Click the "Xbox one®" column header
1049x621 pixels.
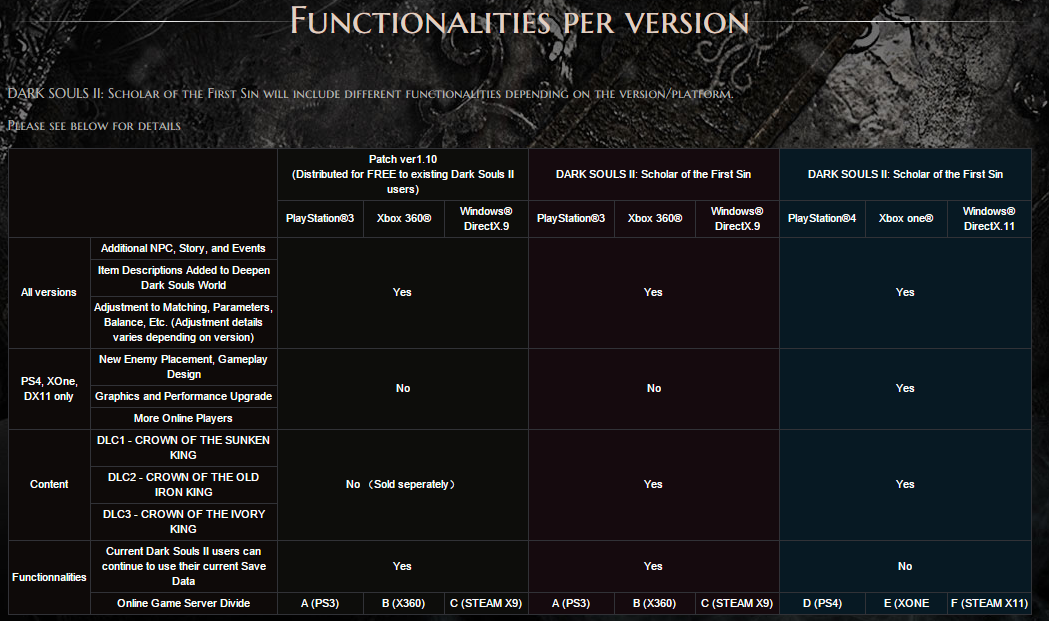(x=906, y=218)
